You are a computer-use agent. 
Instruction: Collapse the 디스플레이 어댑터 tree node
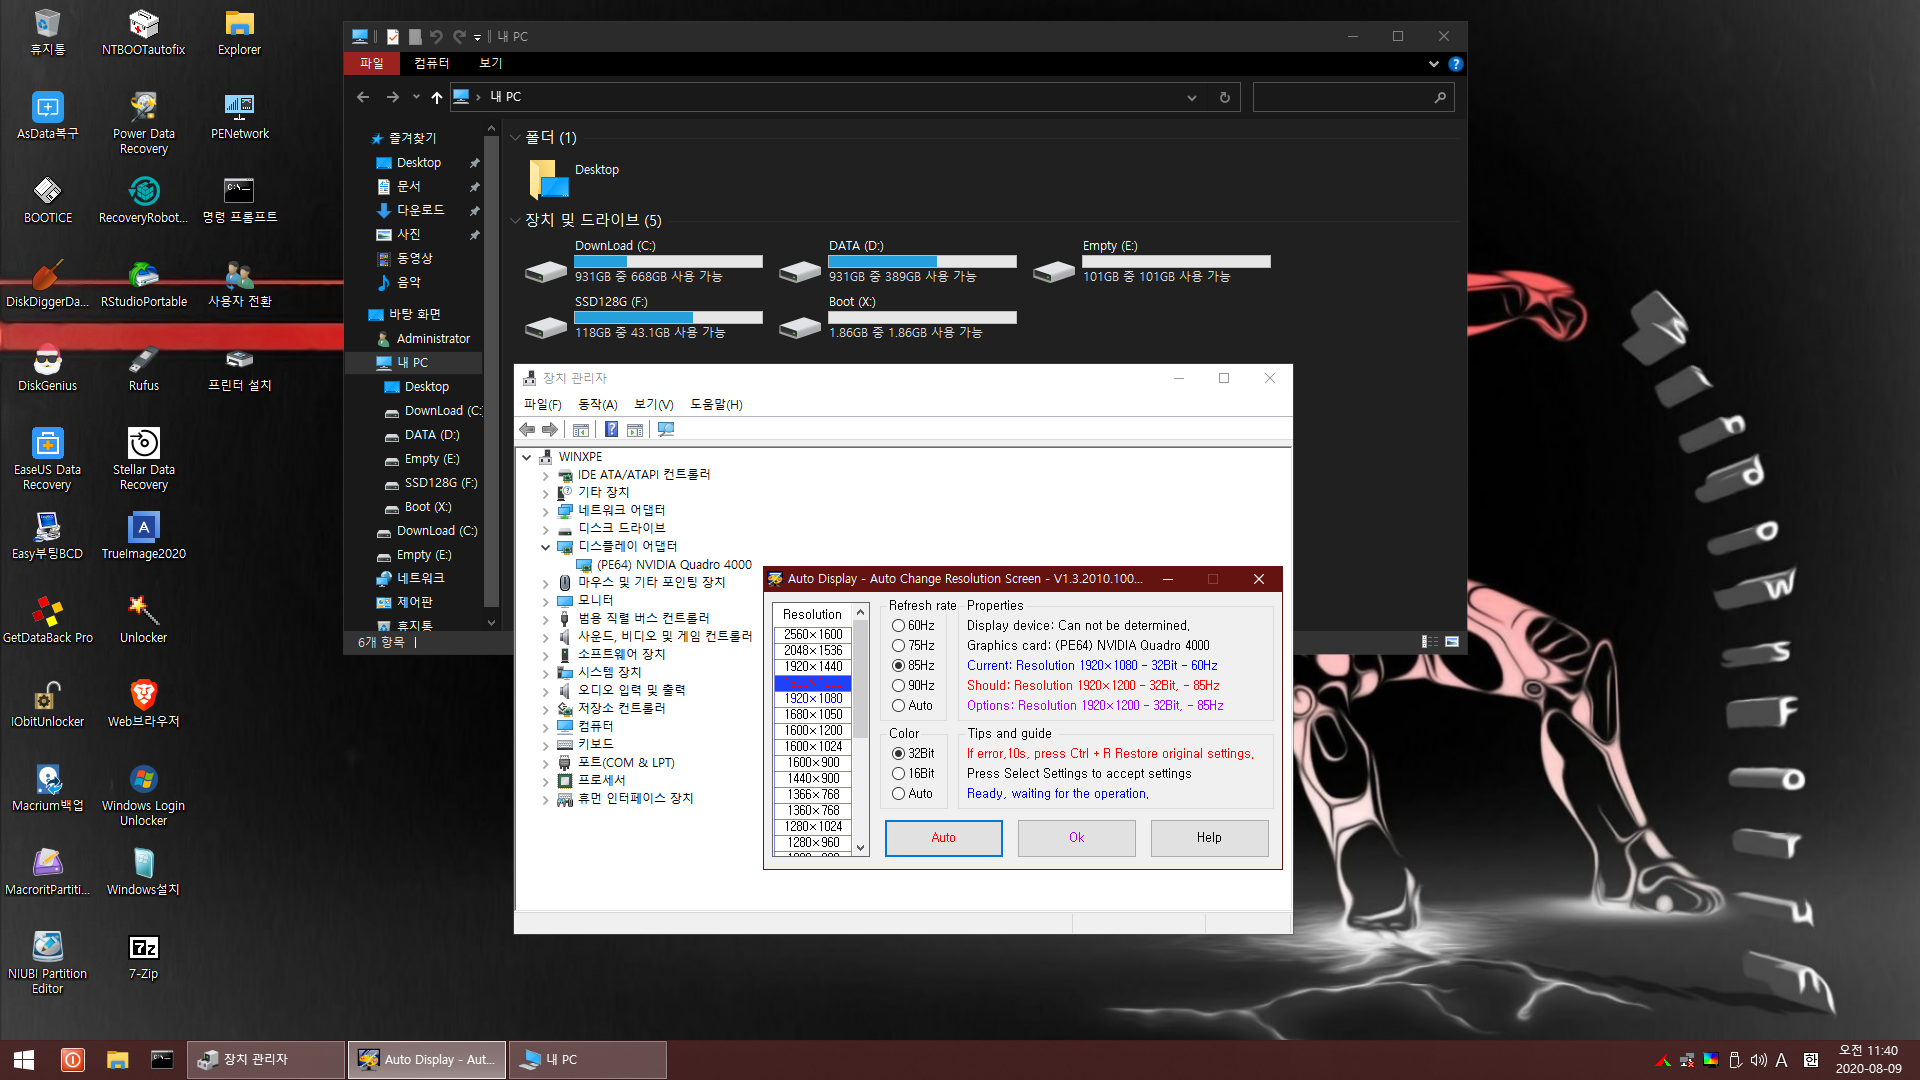coord(545,547)
